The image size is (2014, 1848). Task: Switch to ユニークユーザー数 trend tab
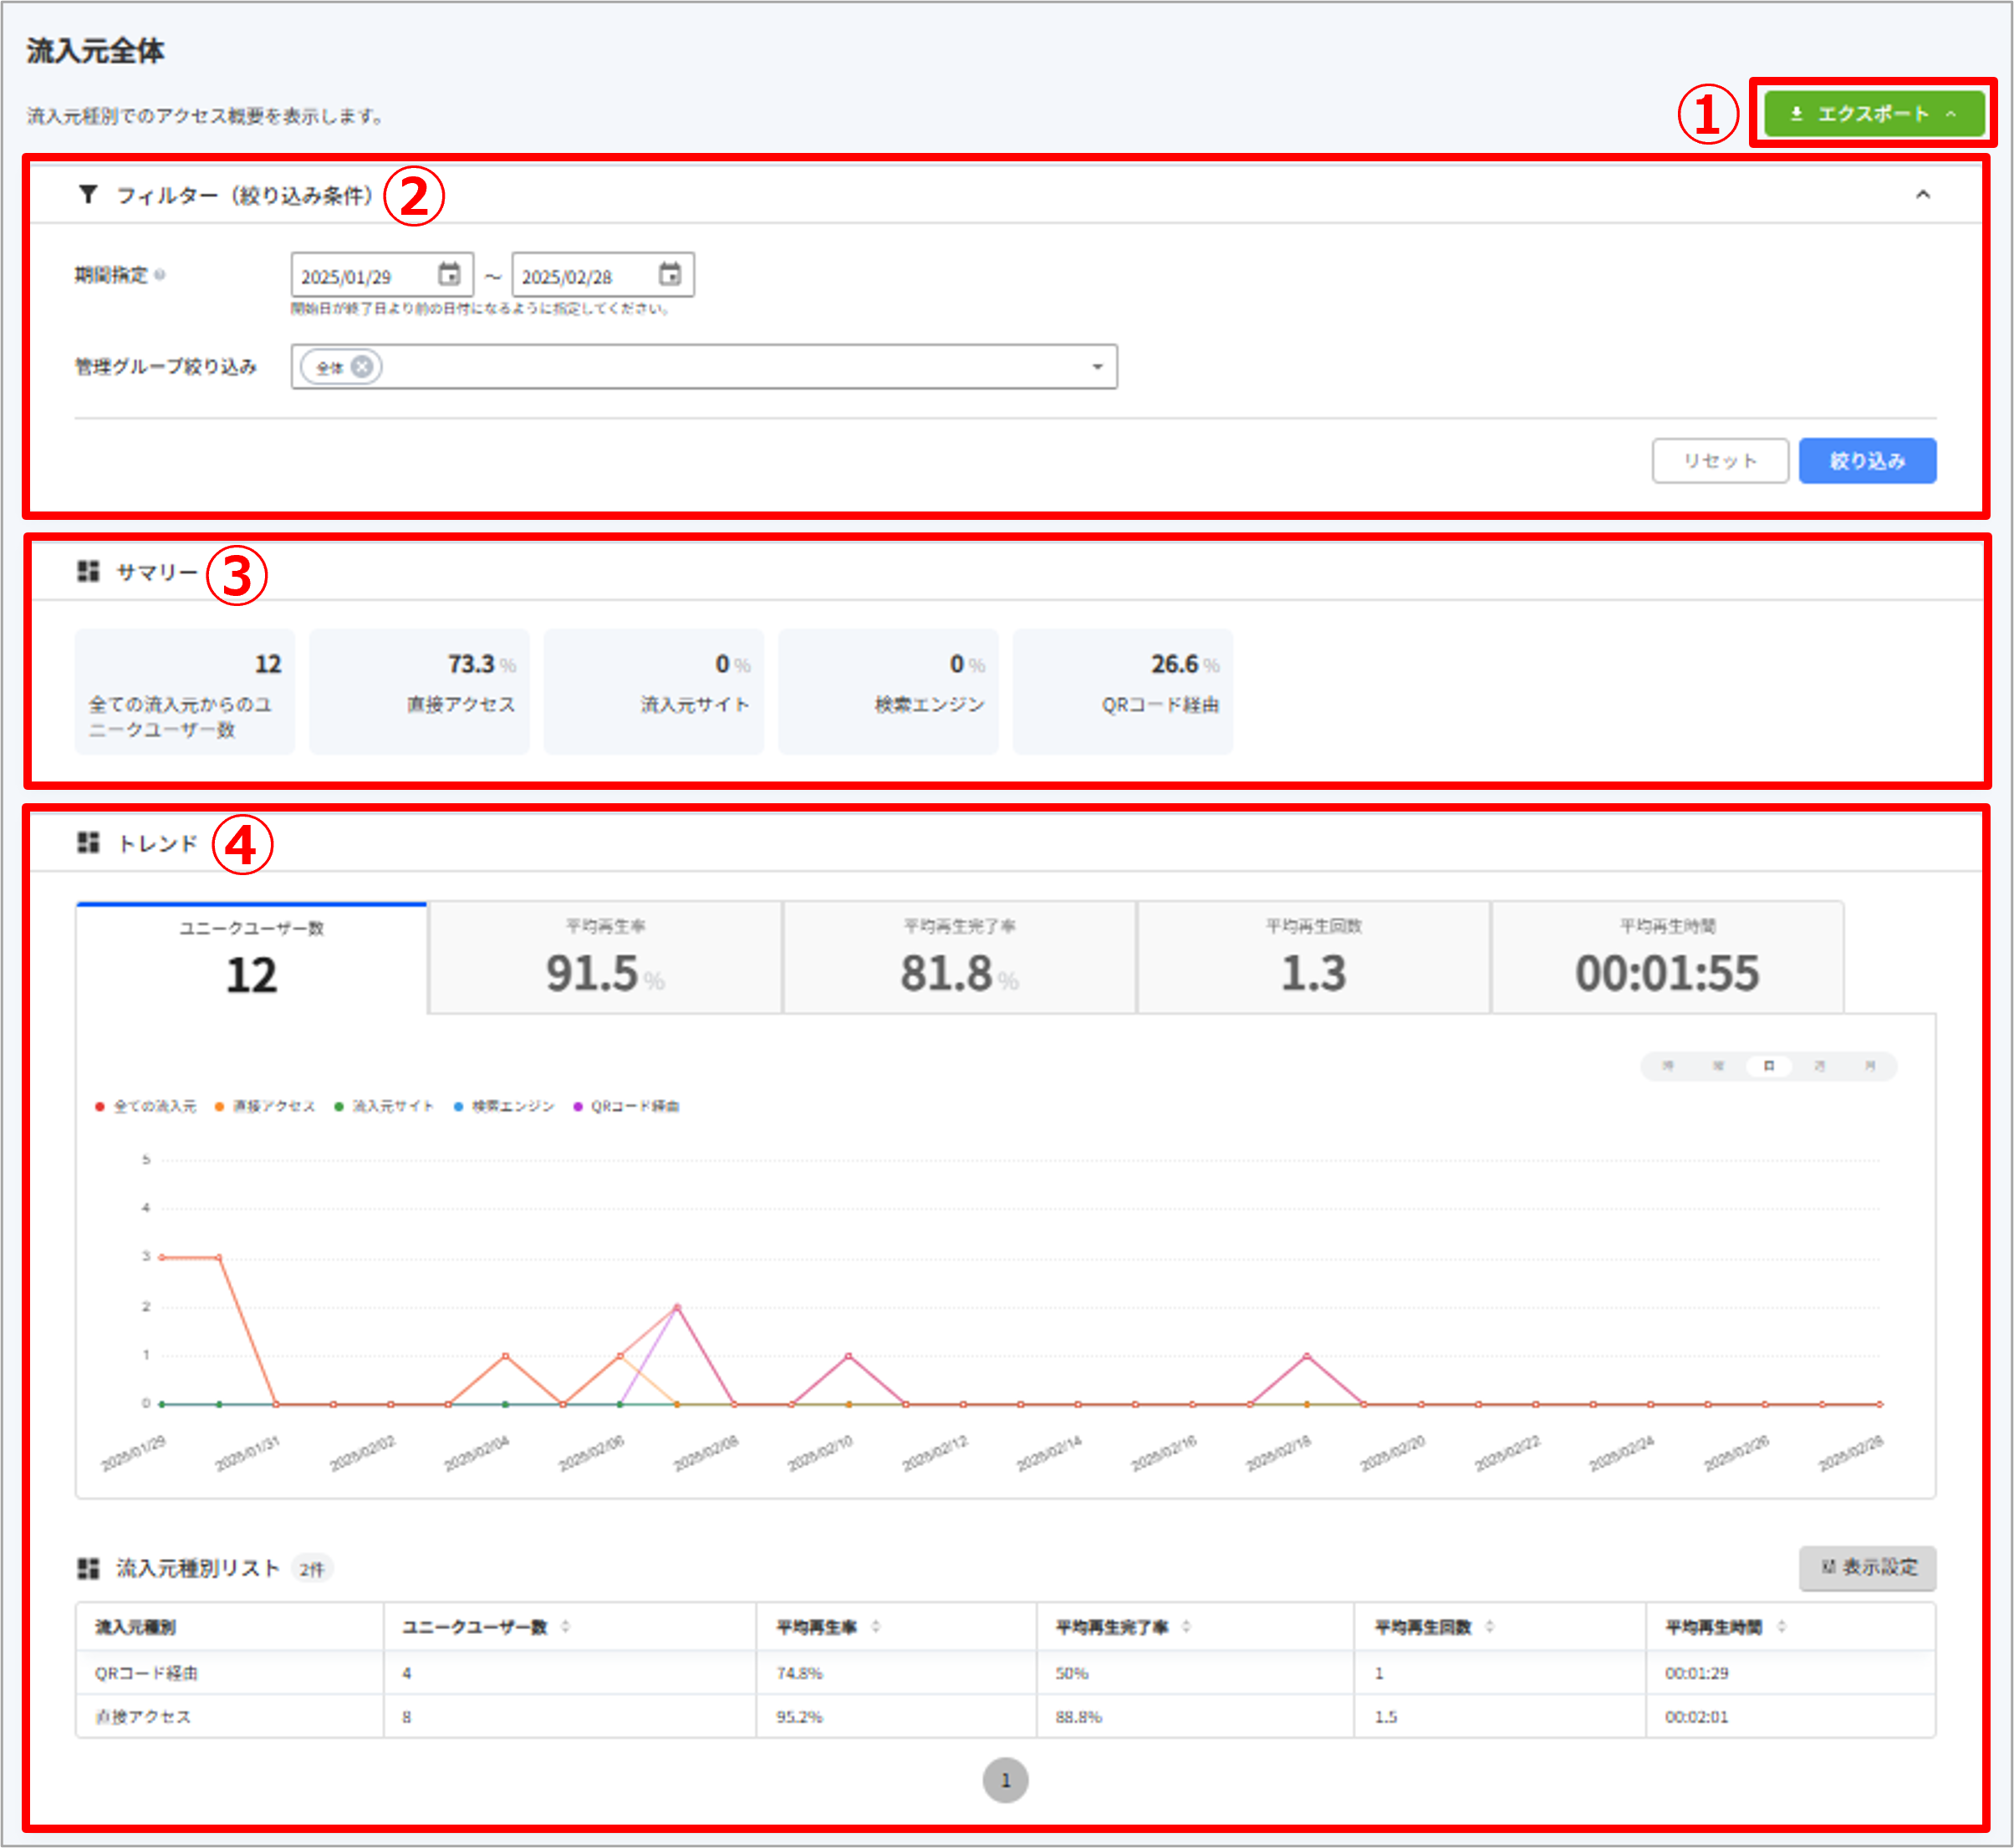(x=252, y=958)
